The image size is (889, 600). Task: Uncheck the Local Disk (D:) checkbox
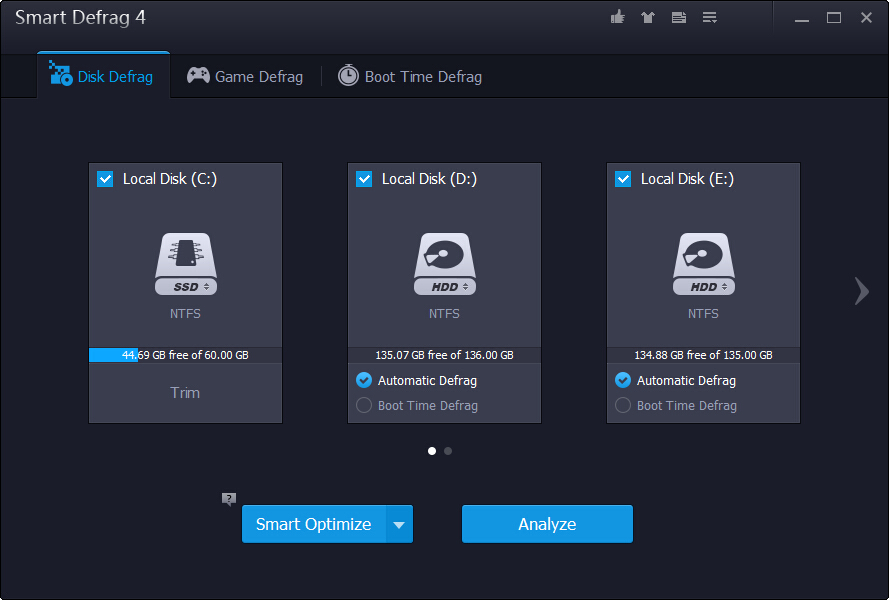click(364, 179)
